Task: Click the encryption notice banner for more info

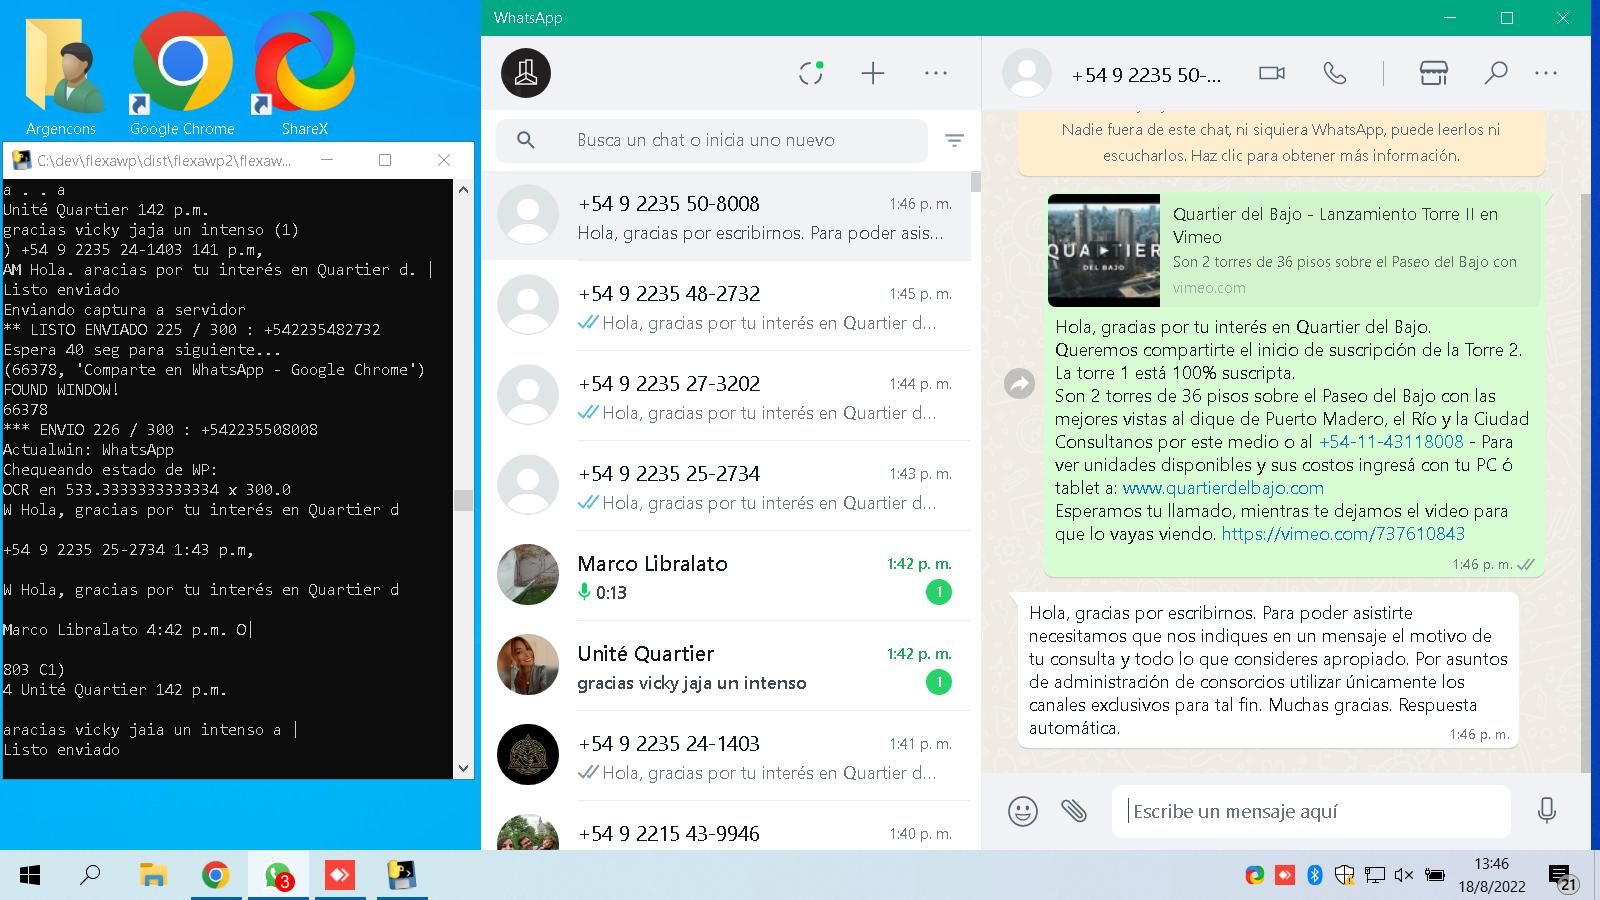Action: (1281, 143)
